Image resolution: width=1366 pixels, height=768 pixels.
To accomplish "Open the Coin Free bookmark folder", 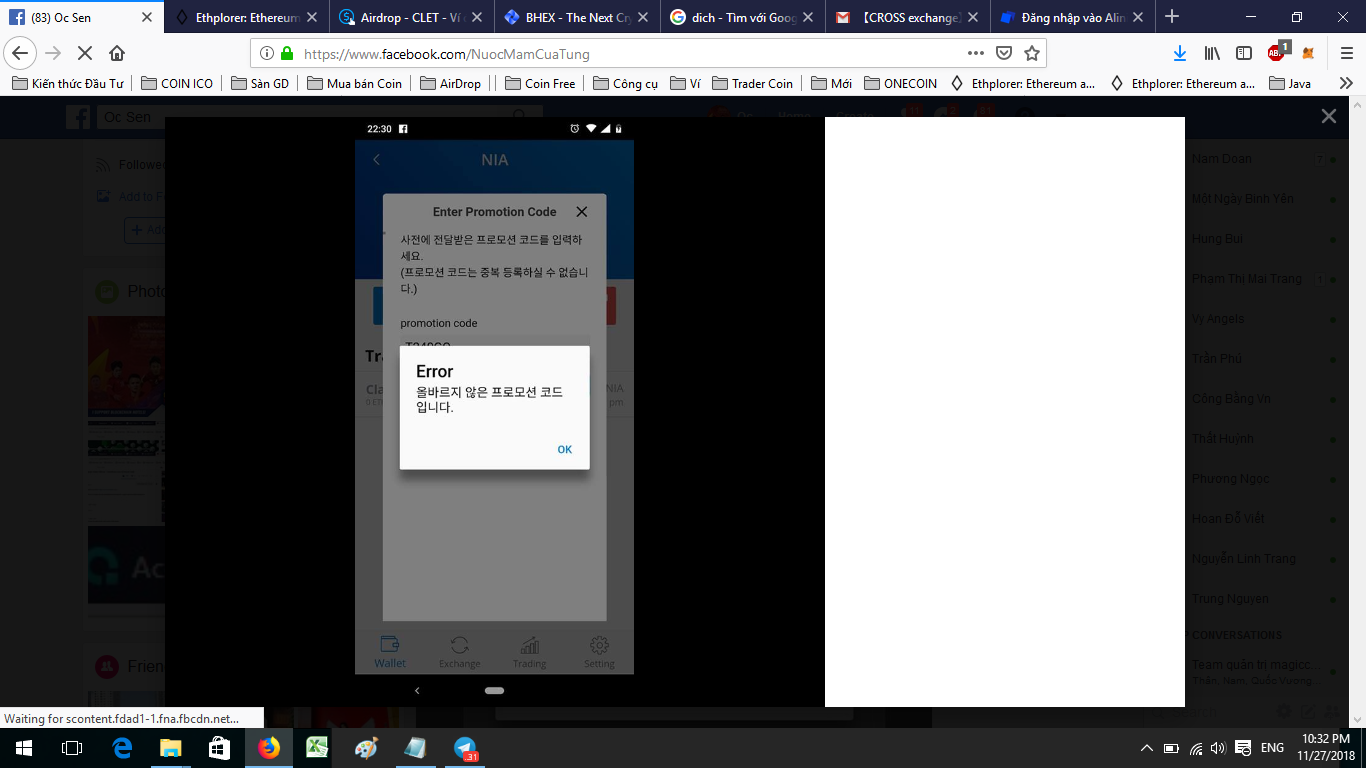I will (x=540, y=84).
